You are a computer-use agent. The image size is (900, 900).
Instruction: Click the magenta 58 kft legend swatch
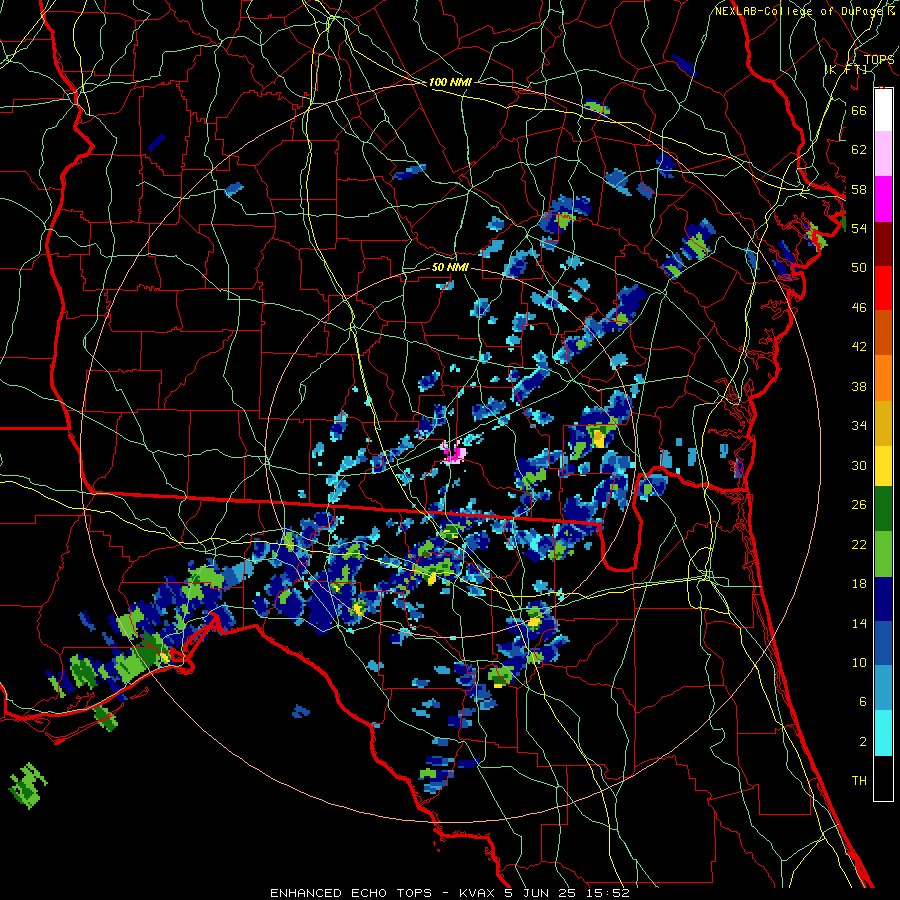point(883,199)
